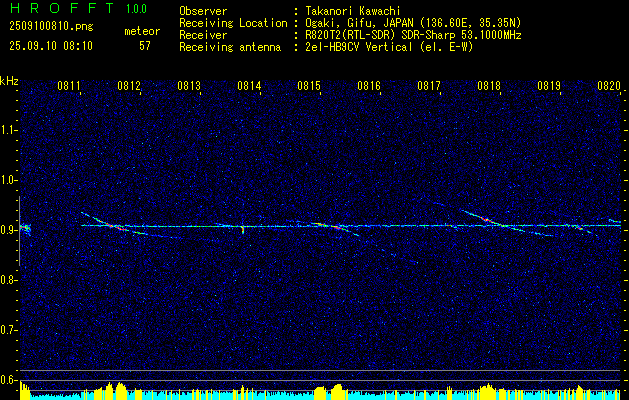This screenshot has width=629, height=400.
Task: Click time marker 0817
Action: [x=429, y=85]
